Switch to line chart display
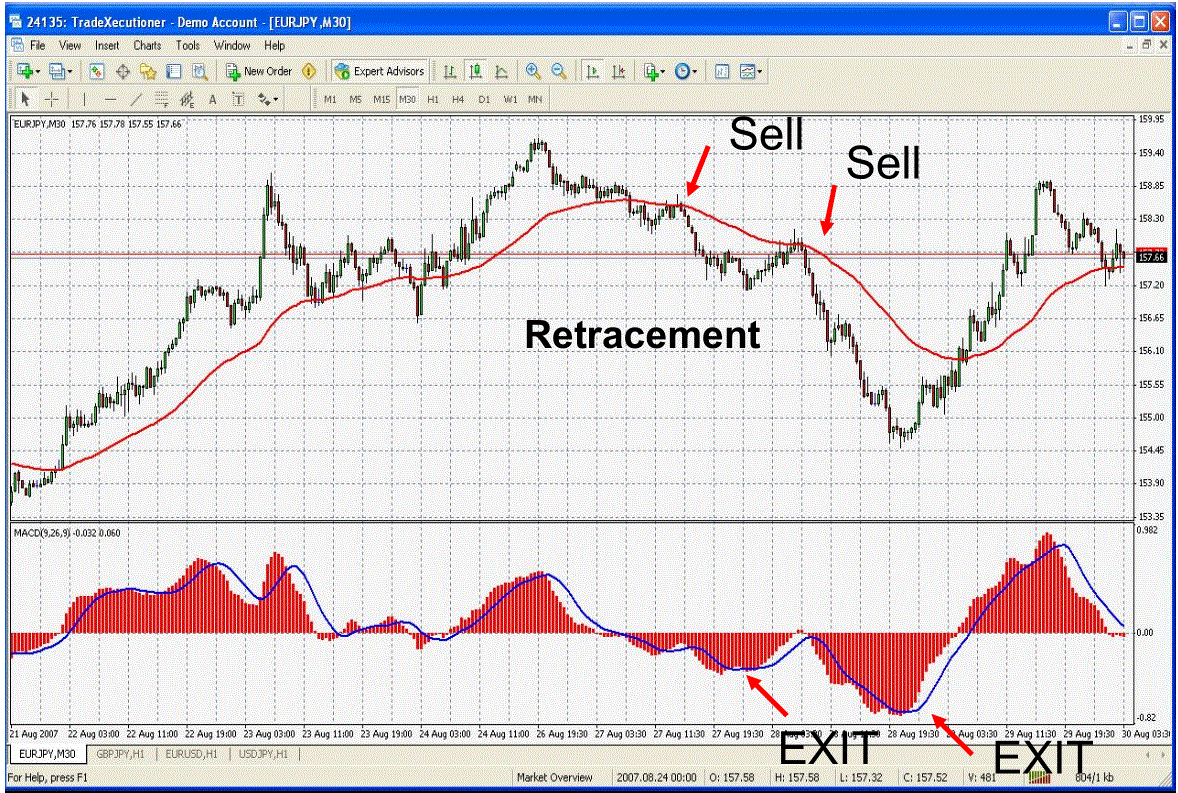This screenshot has width=1178, height=793. point(501,71)
